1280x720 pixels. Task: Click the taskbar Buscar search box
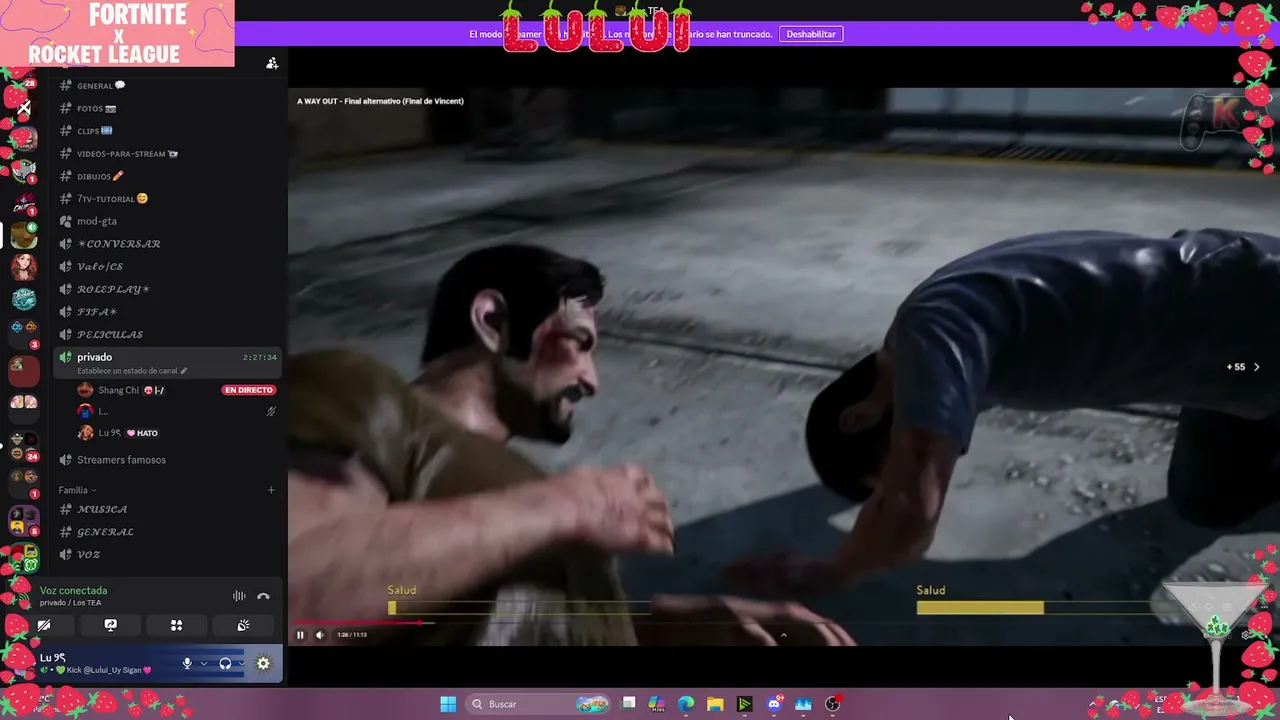(x=540, y=704)
